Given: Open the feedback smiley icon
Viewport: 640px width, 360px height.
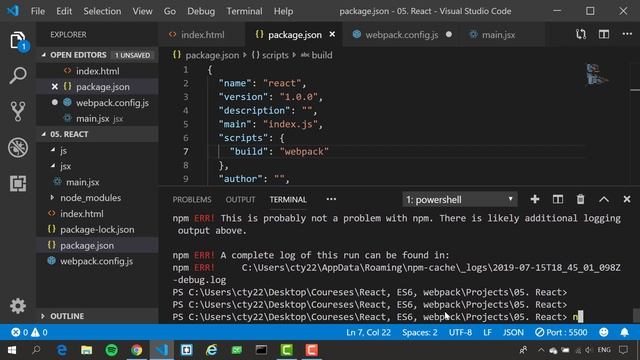Looking at the screenshot, I should click(x=603, y=332).
